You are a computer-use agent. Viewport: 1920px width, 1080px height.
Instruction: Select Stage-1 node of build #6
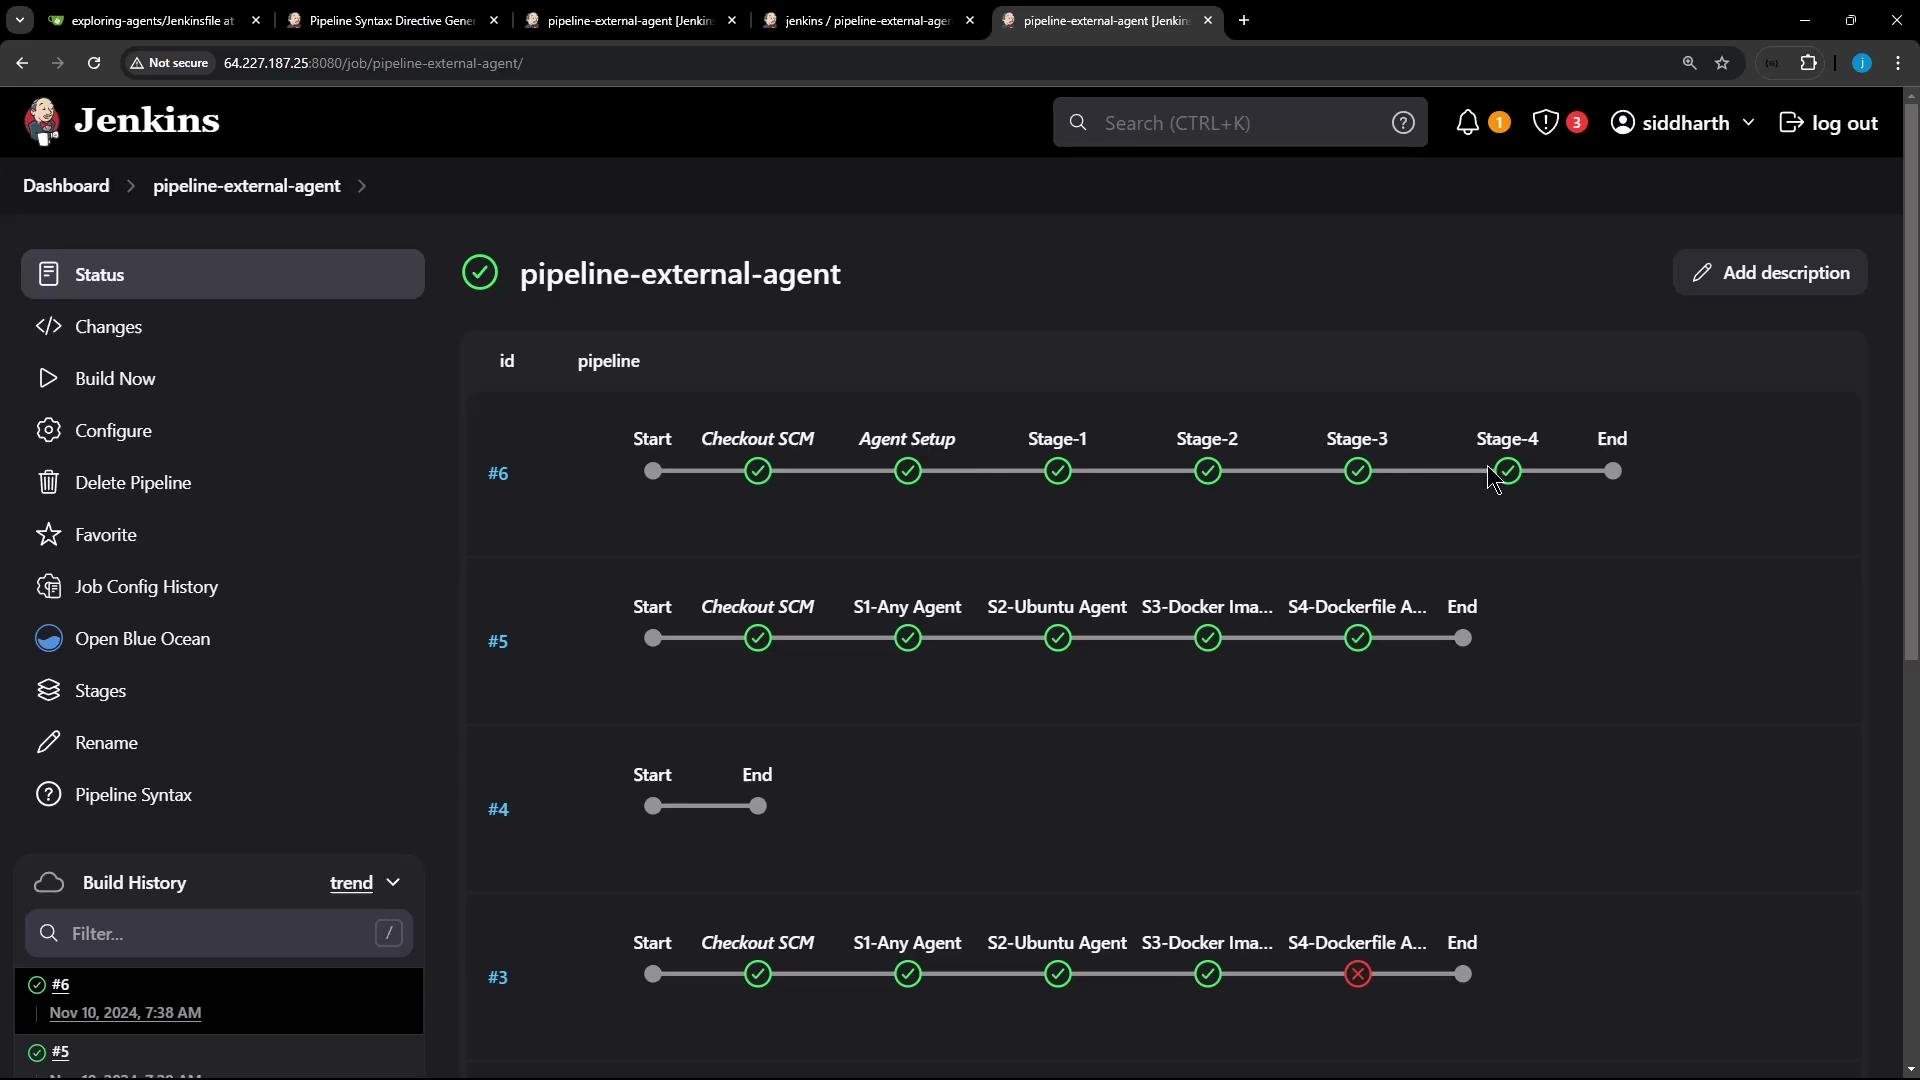point(1058,471)
